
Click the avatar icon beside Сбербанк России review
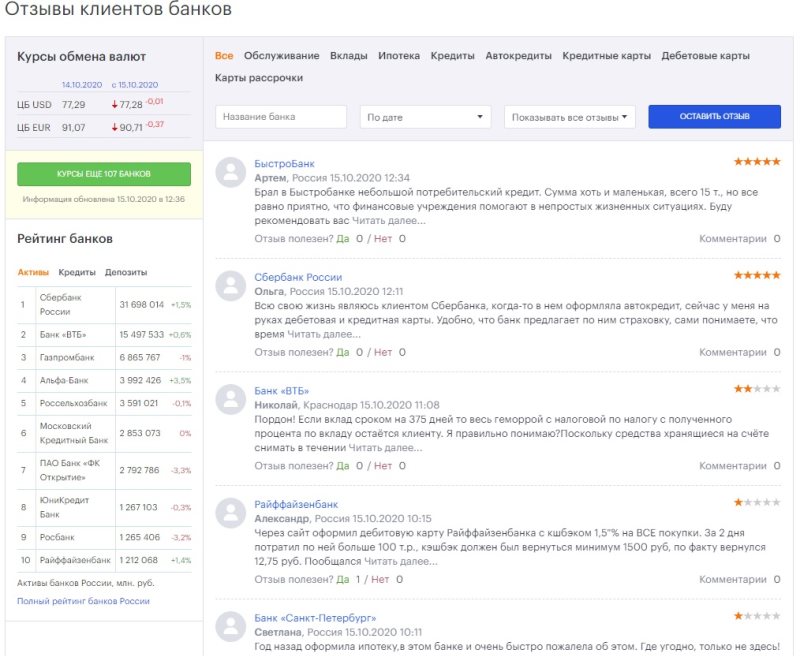231,286
